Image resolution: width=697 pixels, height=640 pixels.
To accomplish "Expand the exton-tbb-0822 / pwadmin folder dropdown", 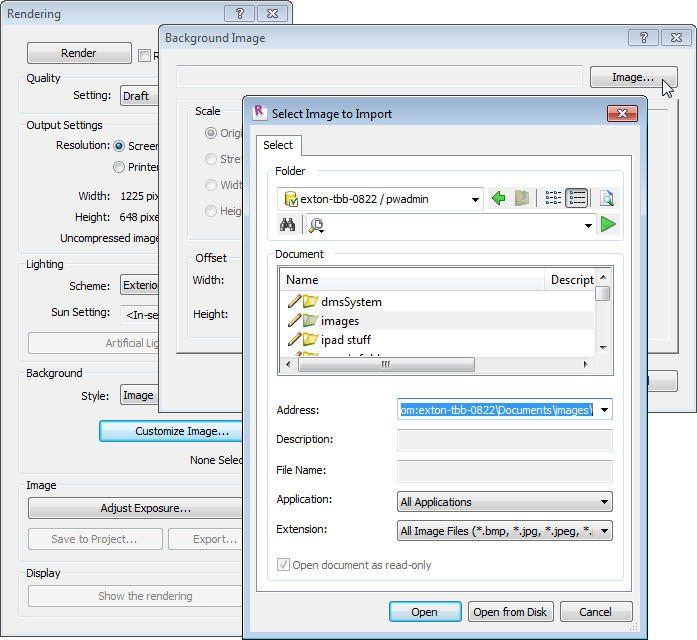I will 475,199.
